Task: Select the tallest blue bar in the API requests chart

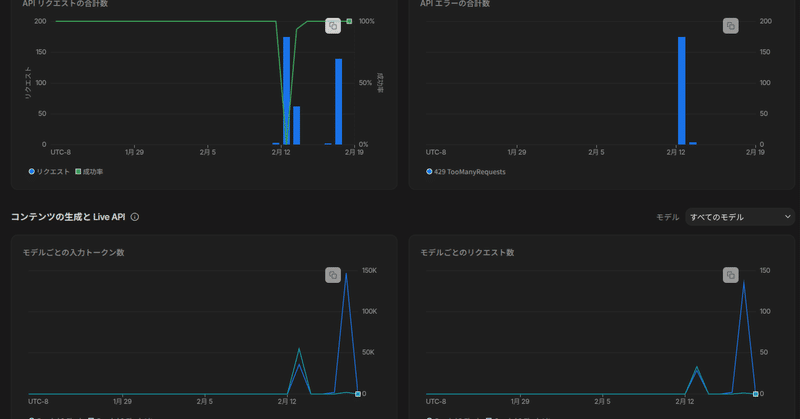Action: 286,91
